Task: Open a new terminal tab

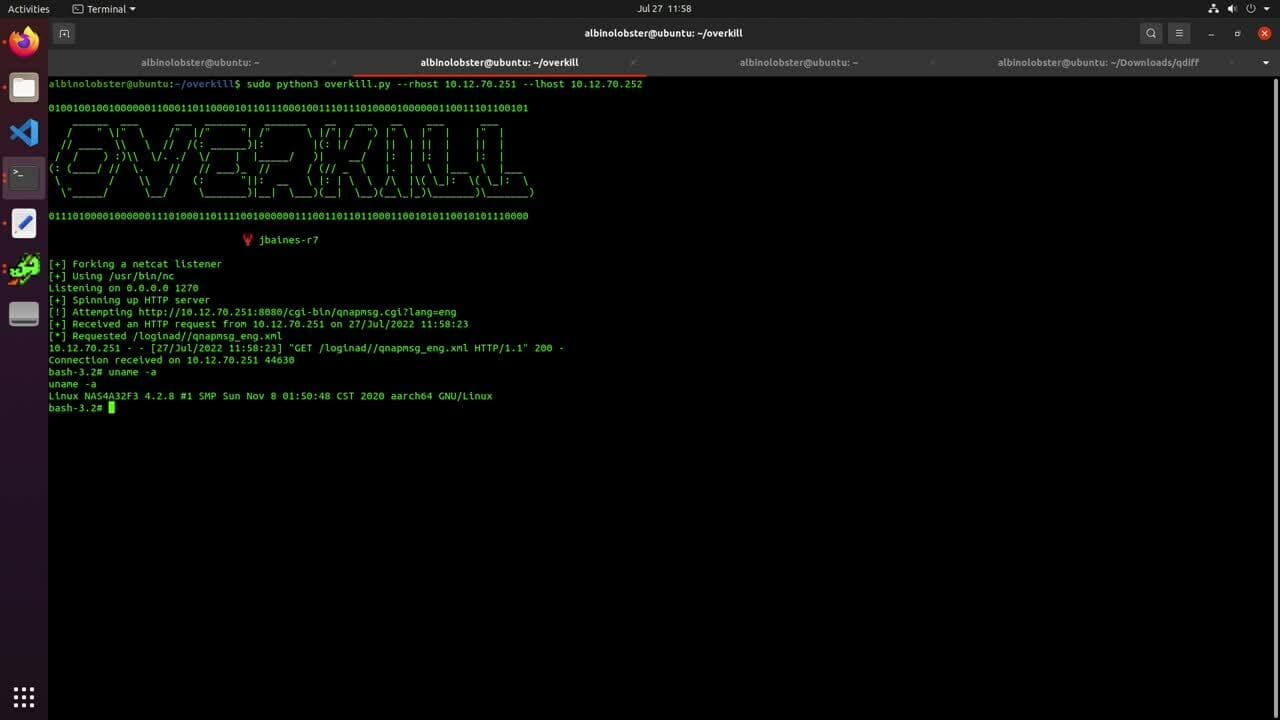Action: click(x=64, y=33)
